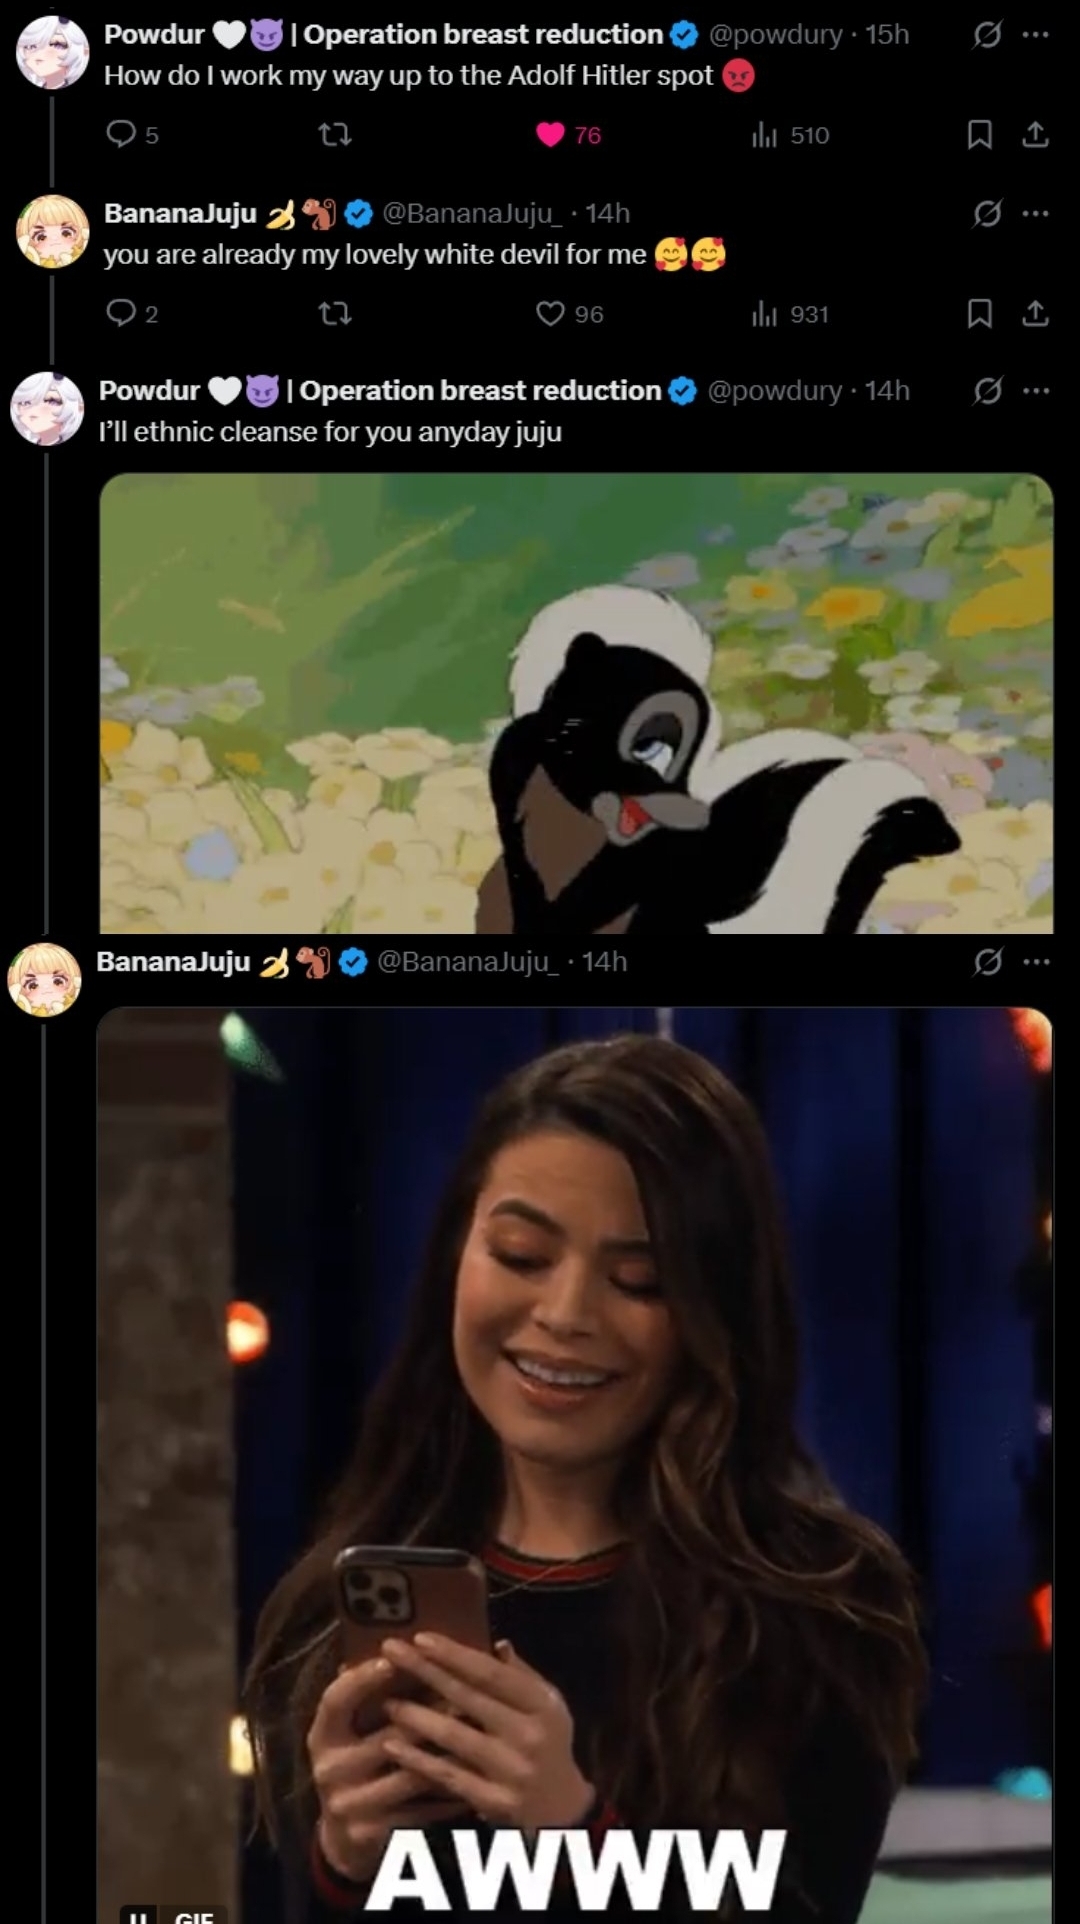Open more options on first tweet
The image size is (1080, 1924).
tap(1036, 35)
